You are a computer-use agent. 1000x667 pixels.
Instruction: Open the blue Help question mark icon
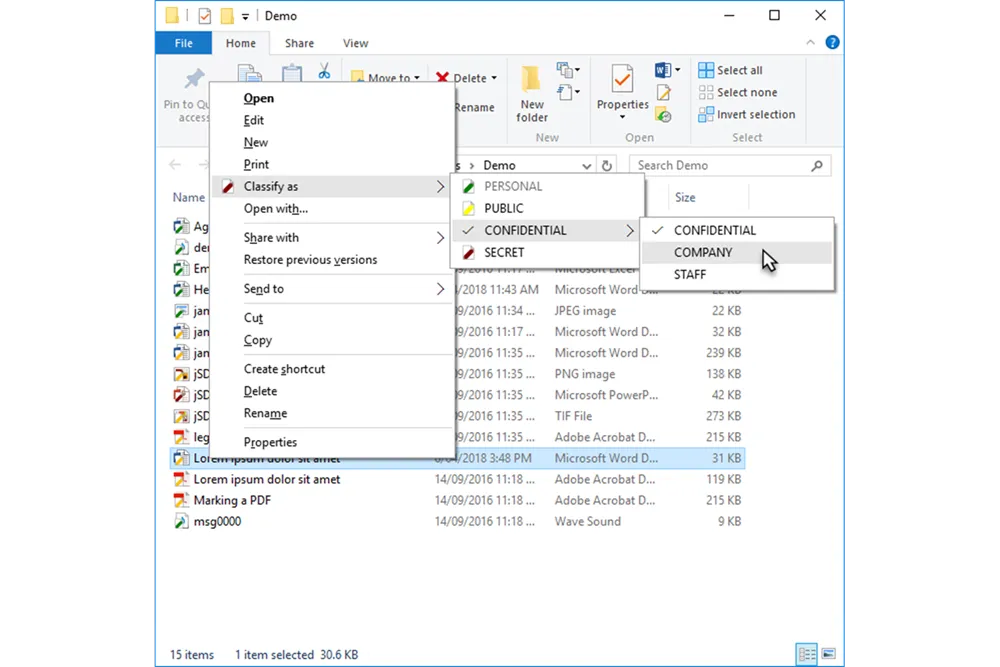[832, 43]
